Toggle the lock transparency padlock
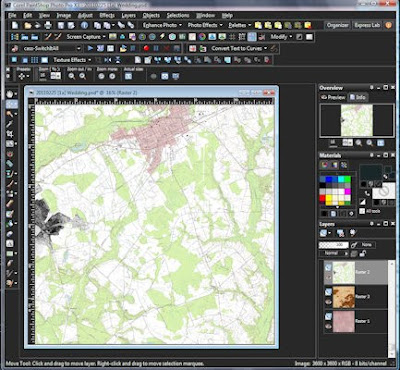Image resolution: width=400 pixels, height=370 pixels. tap(363, 254)
